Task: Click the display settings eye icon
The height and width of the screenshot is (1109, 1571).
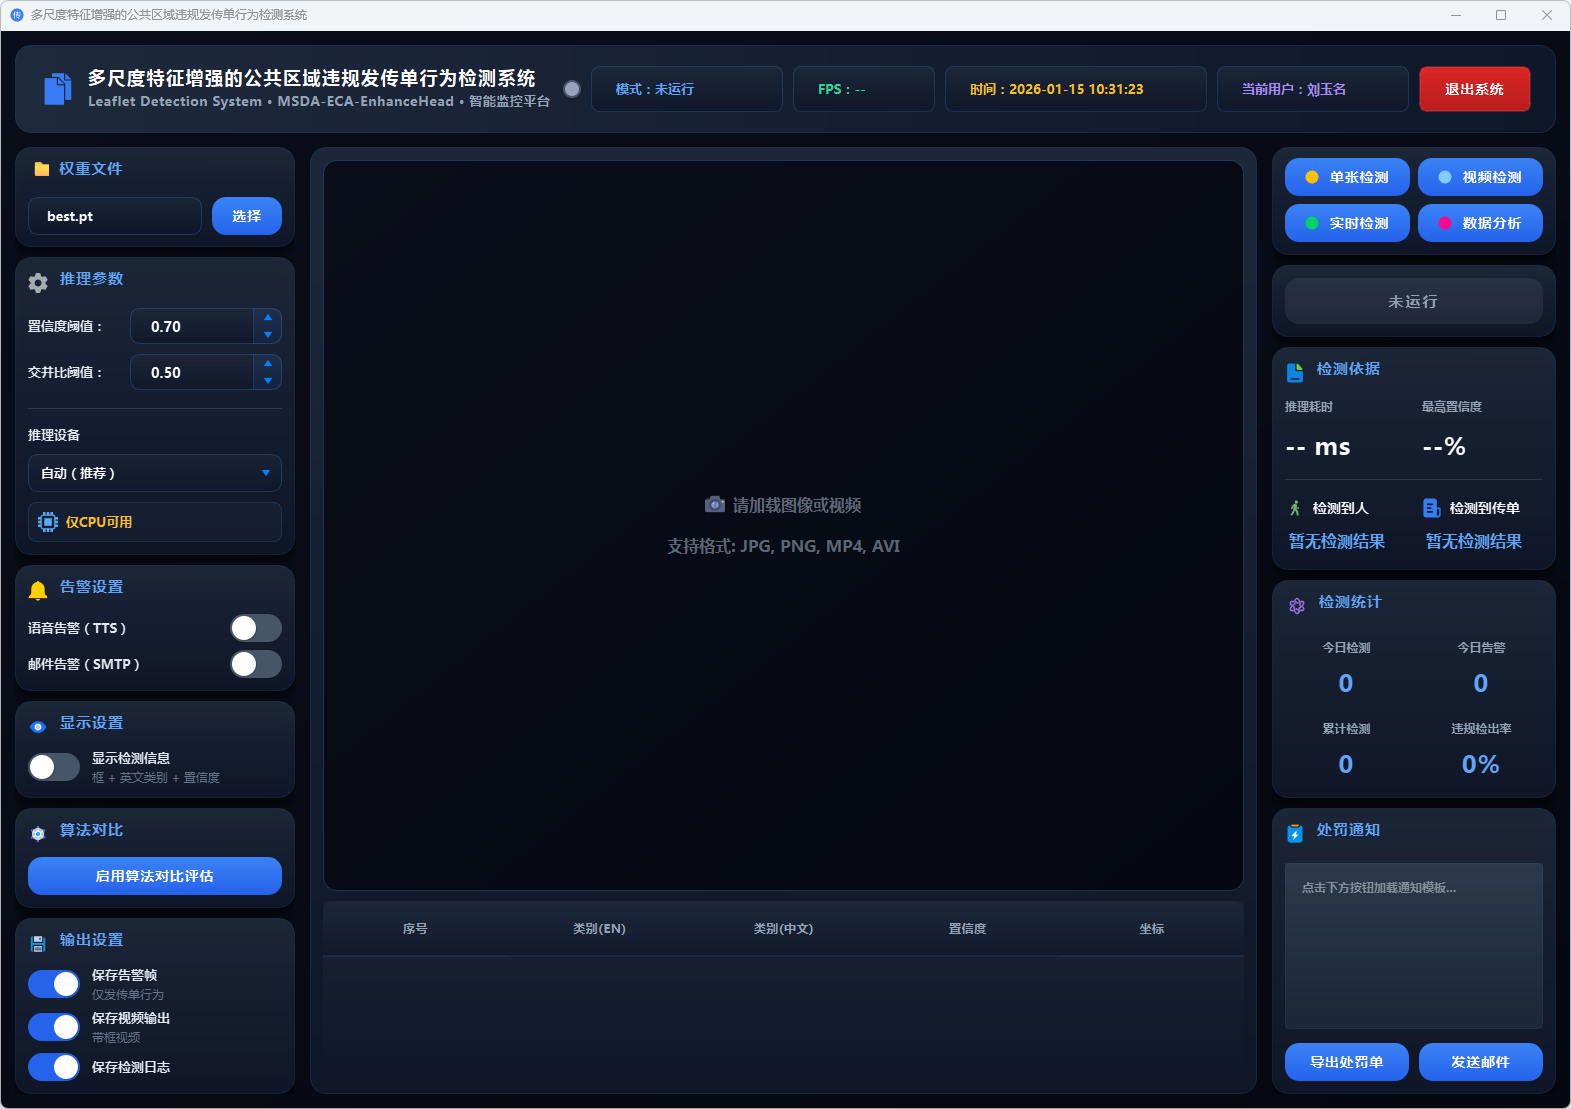Action: [x=38, y=727]
